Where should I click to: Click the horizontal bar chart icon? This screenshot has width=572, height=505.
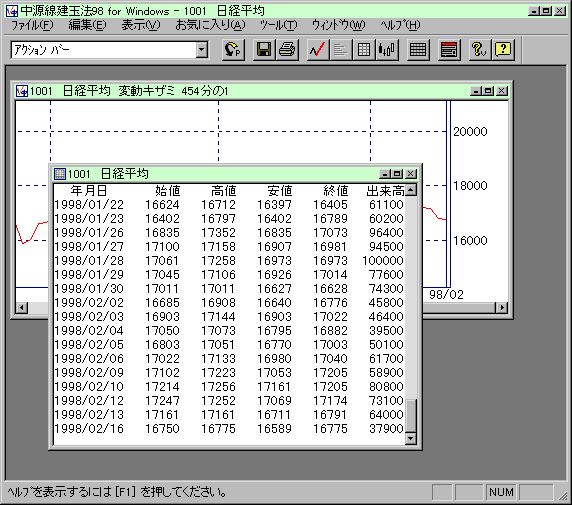coord(340,49)
